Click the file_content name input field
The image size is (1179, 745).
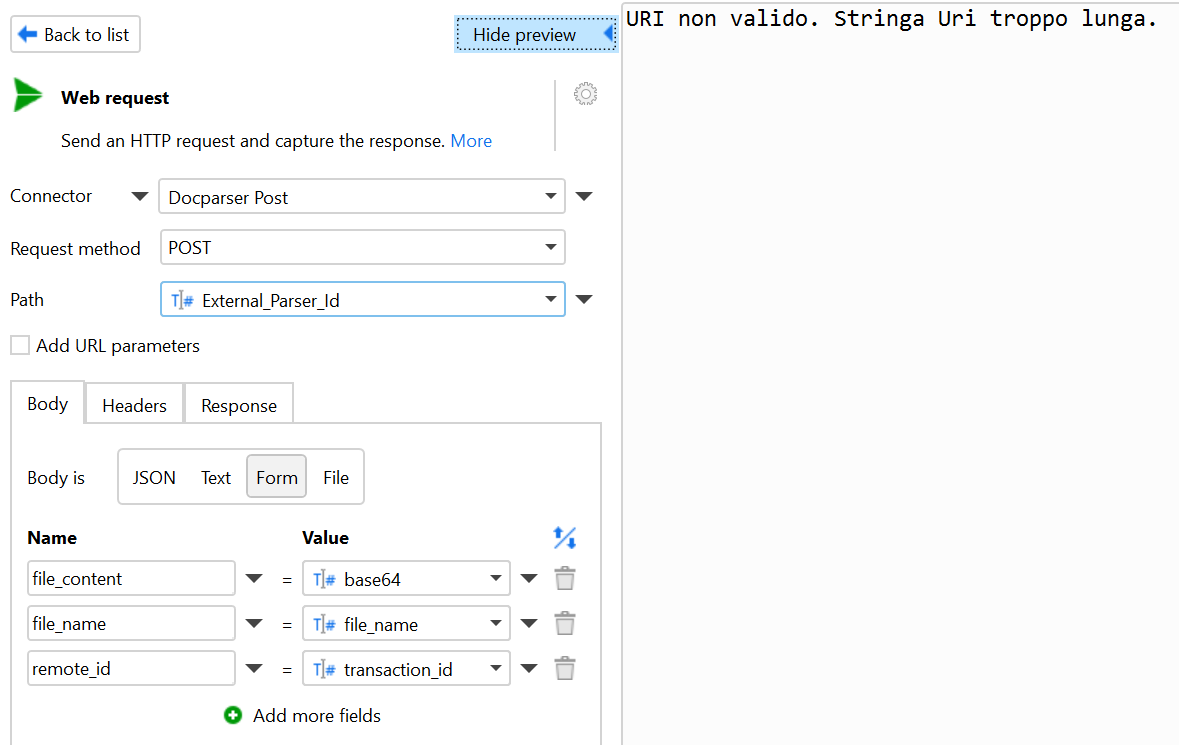pyautogui.click(x=132, y=578)
